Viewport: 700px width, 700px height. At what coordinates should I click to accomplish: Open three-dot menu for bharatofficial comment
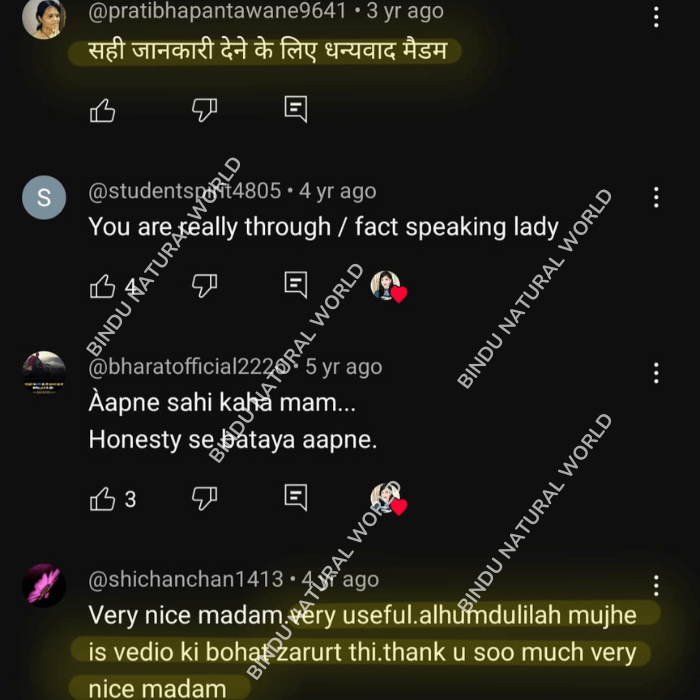(x=656, y=373)
